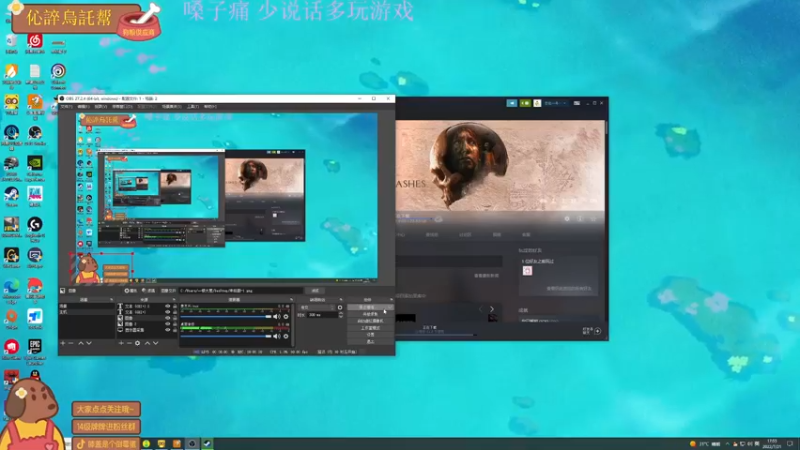This screenshot has height=450, width=800.
Task: Open the Tools menu in OBS menu bar
Action: [x=193, y=107]
